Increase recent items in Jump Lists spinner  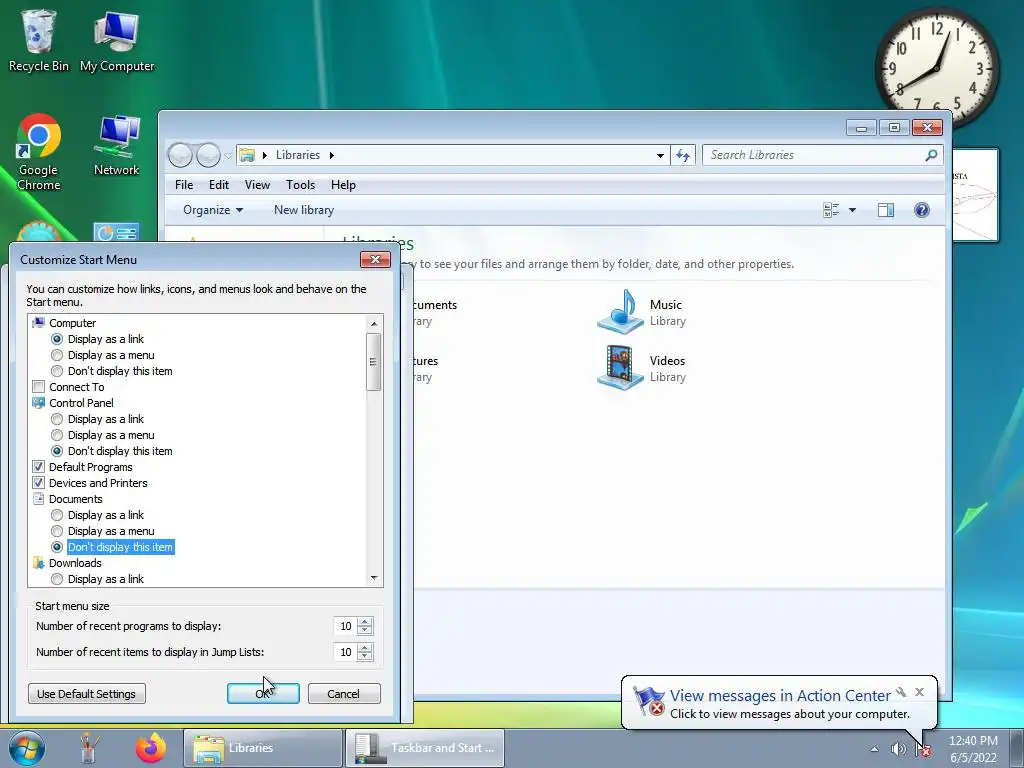point(365,648)
